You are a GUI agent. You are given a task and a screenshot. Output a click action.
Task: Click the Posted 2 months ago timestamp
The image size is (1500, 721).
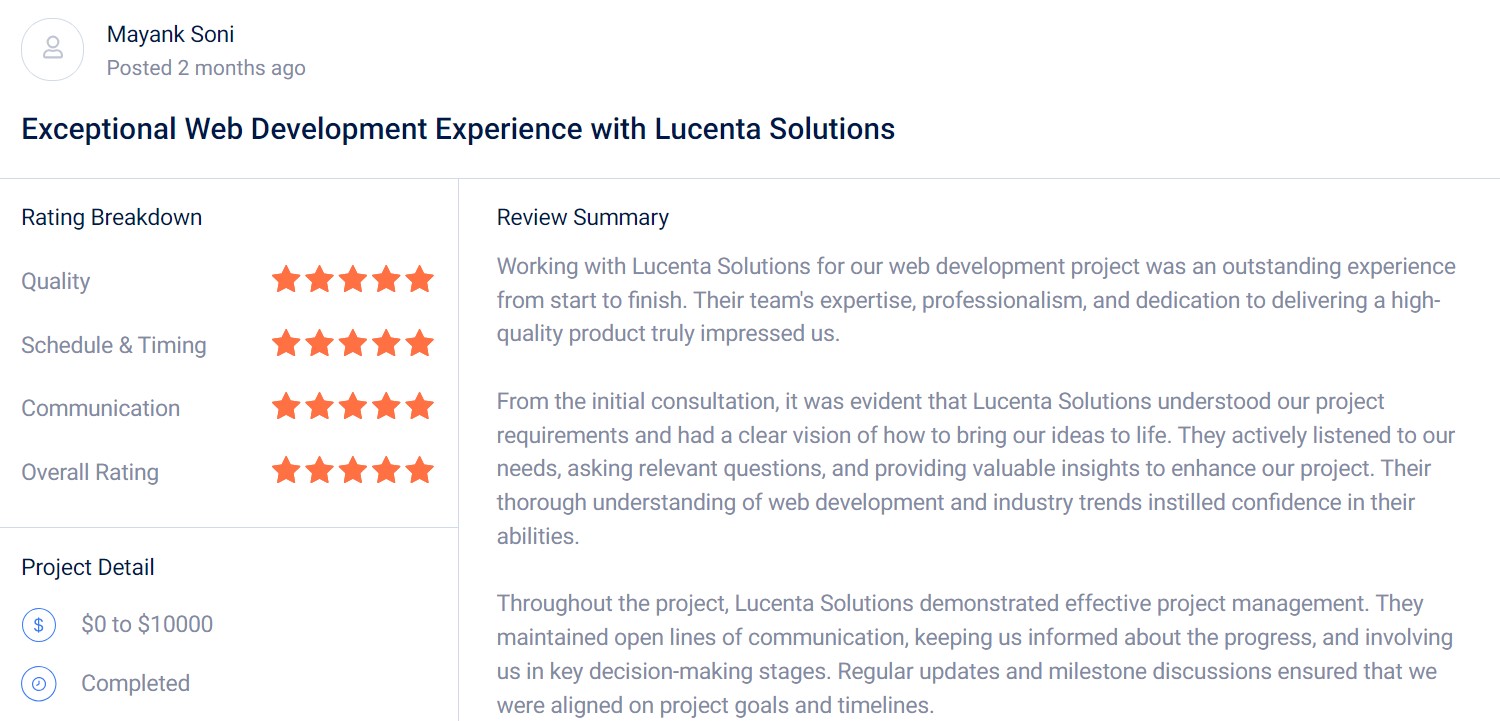(206, 67)
